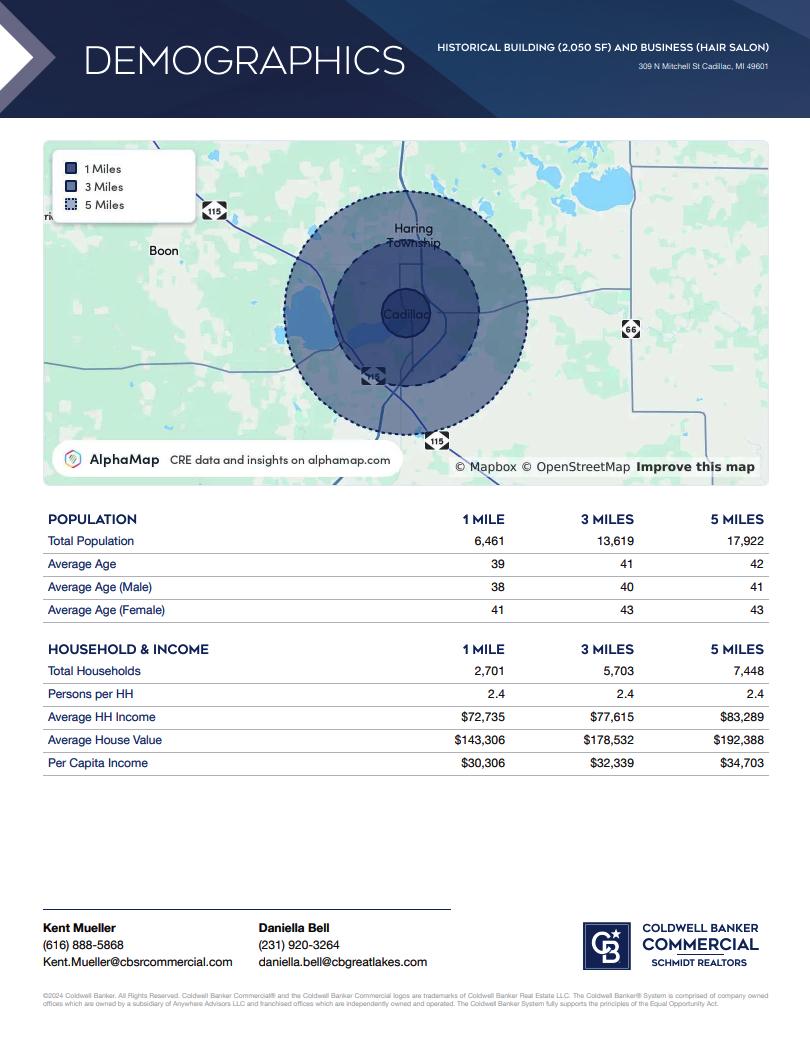Click the Average Age (Female) label
810x1053 pixels.
point(106,610)
